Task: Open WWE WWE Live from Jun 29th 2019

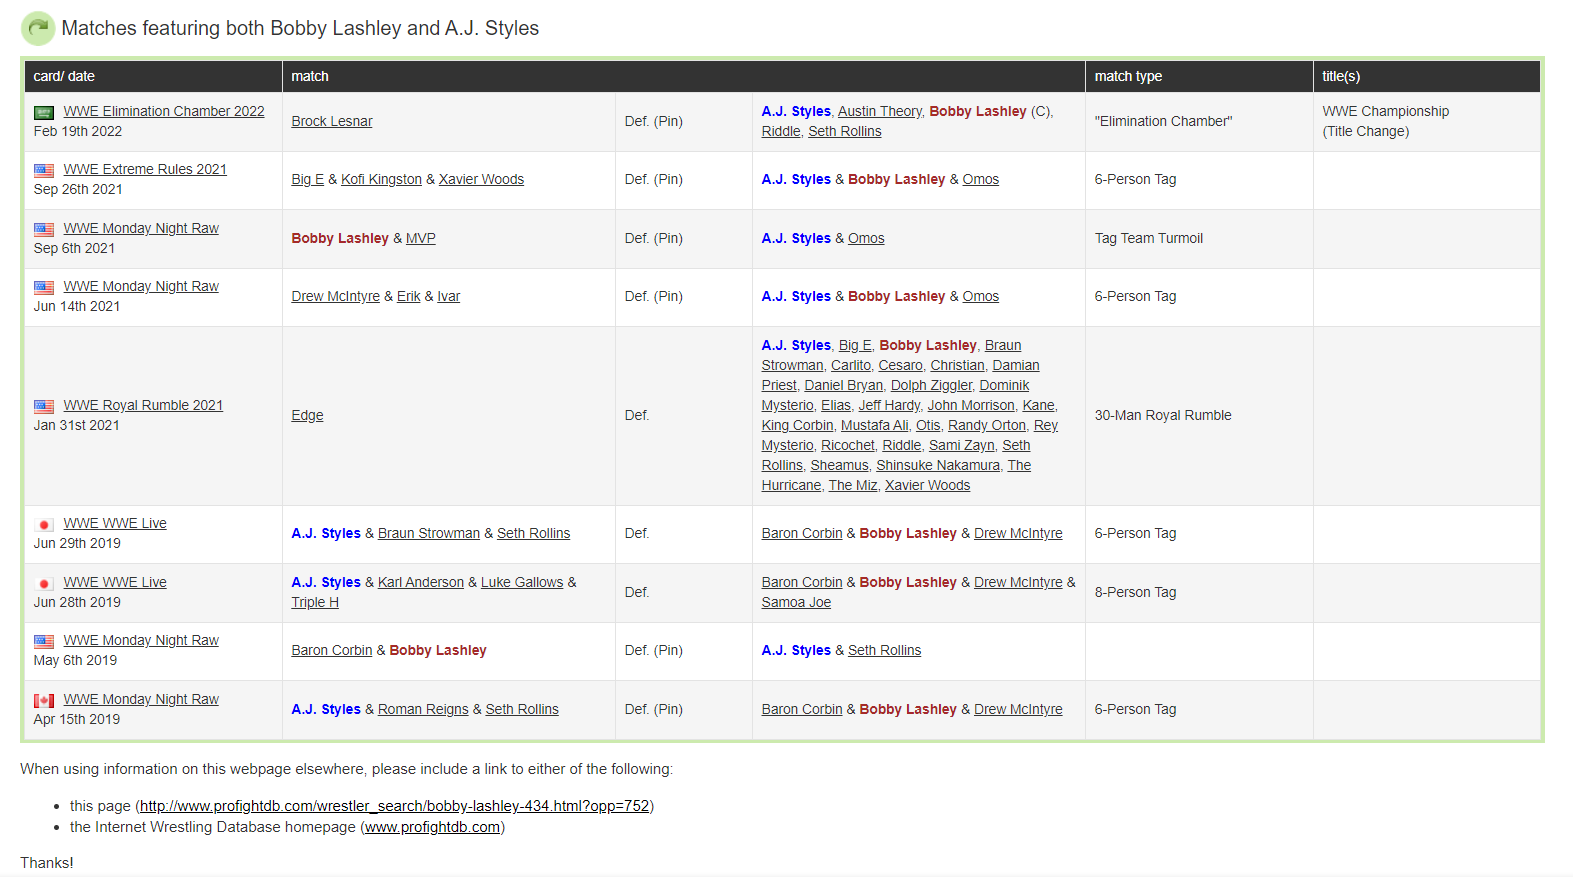Action: coord(115,523)
